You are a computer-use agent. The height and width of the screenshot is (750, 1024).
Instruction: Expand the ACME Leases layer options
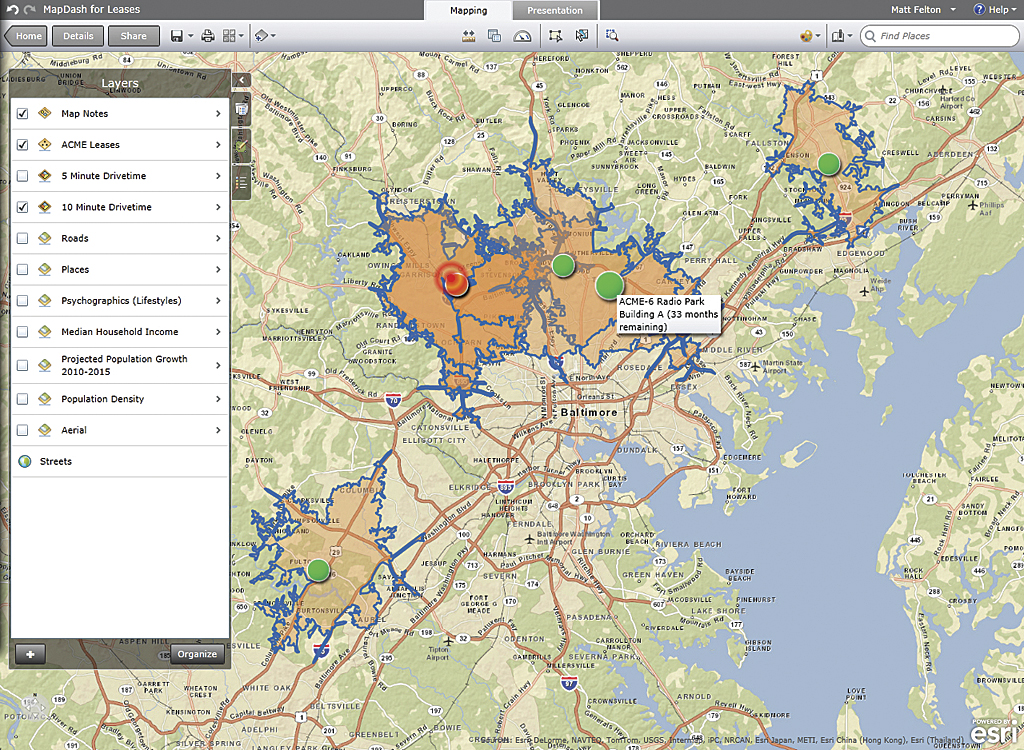coord(218,145)
